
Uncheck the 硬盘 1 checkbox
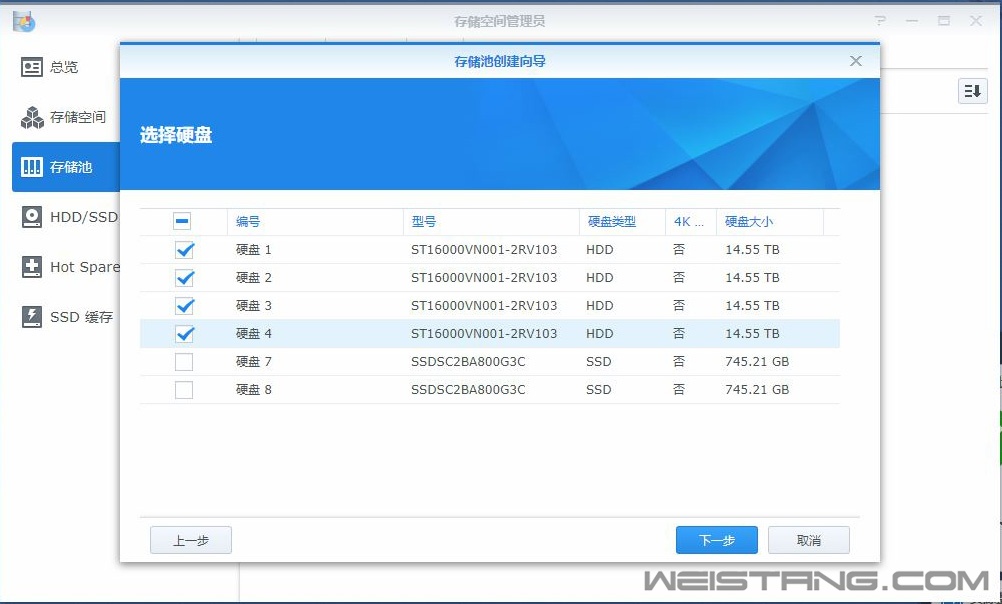(x=184, y=249)
